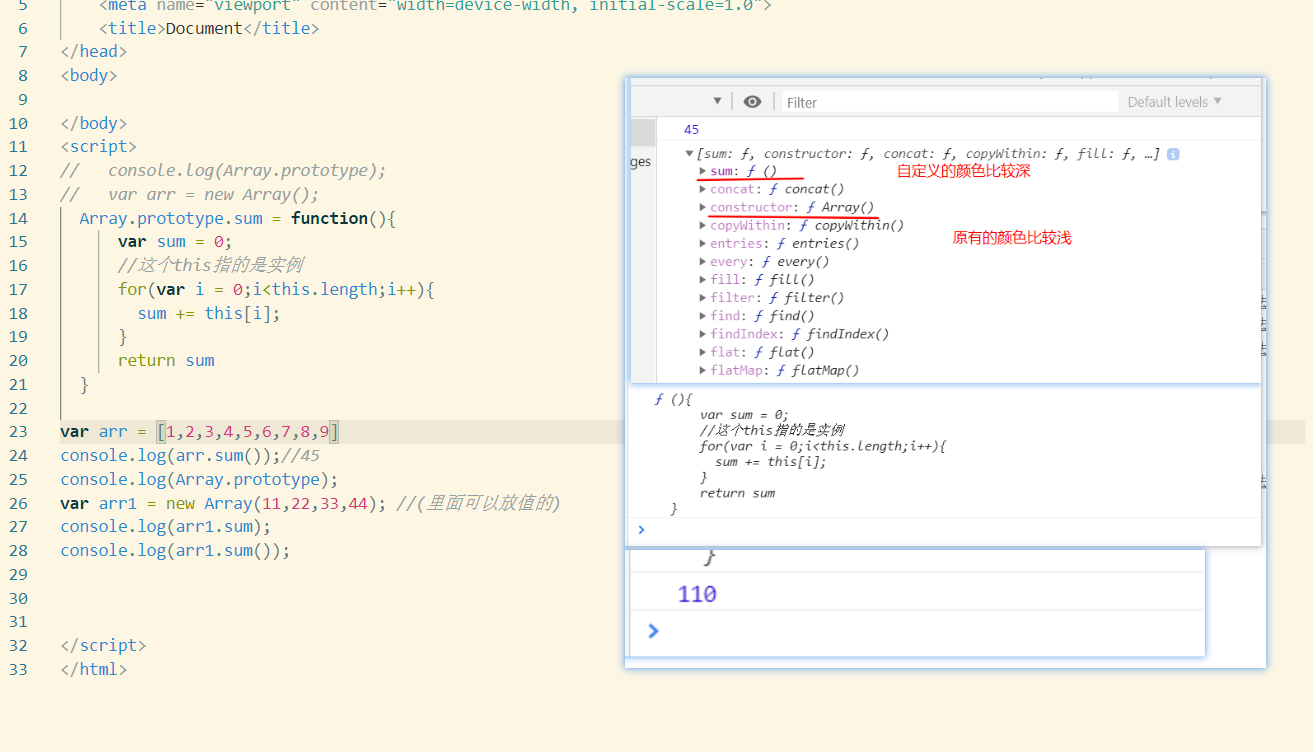
Task: Click the closing "</script>" tag in editor
Action: point(103,645)
